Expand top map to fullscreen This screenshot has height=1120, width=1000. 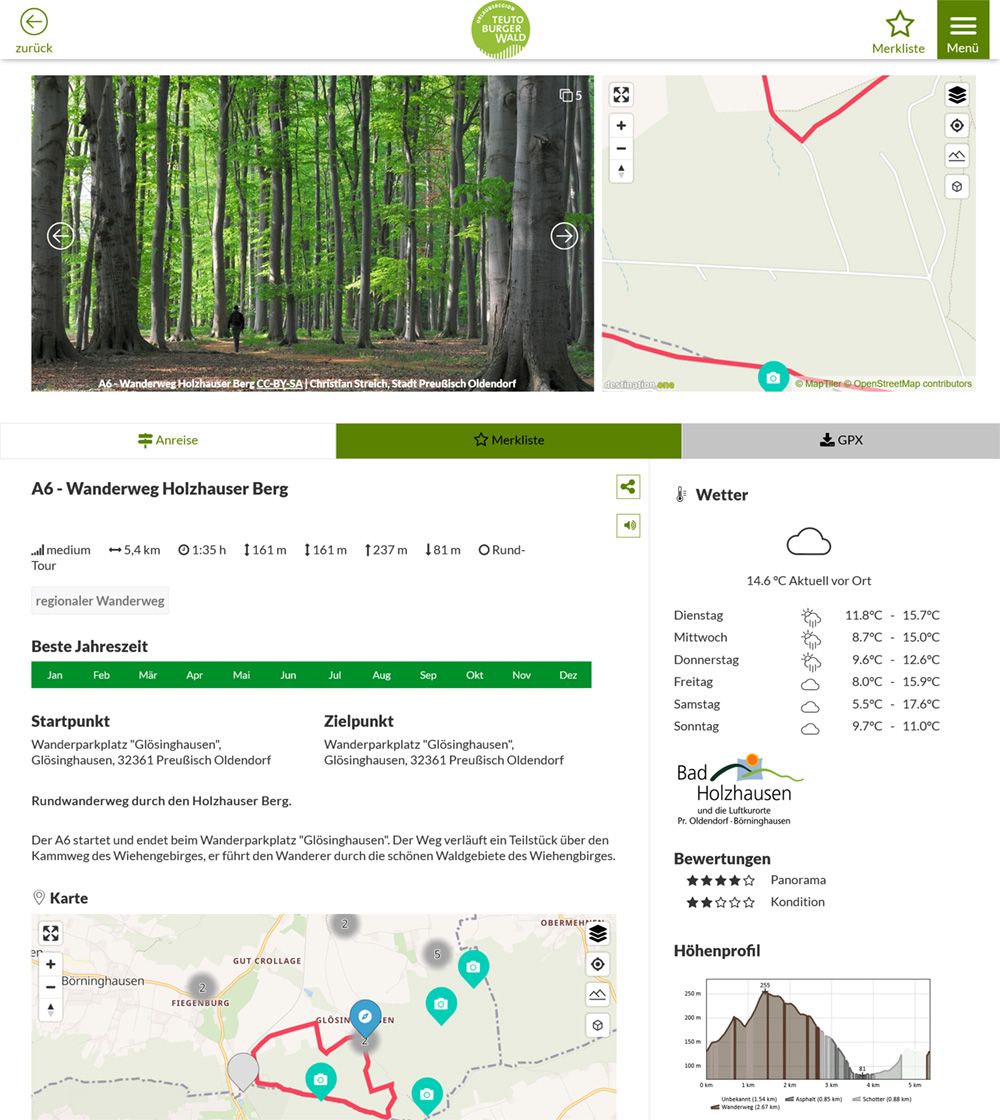point(621,95)
